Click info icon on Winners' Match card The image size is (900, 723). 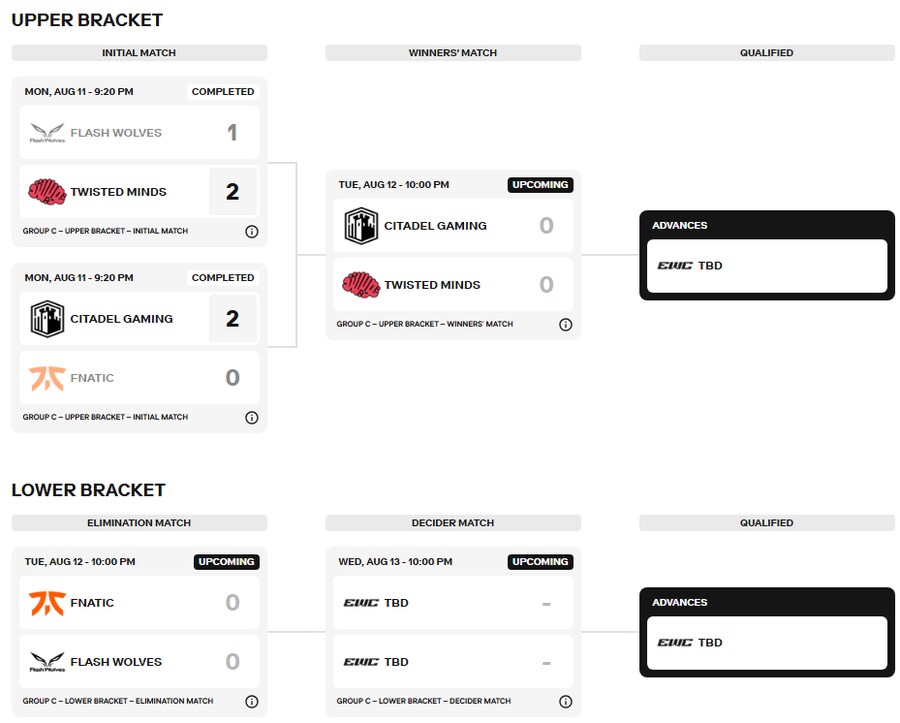click(x=565, y=324)
